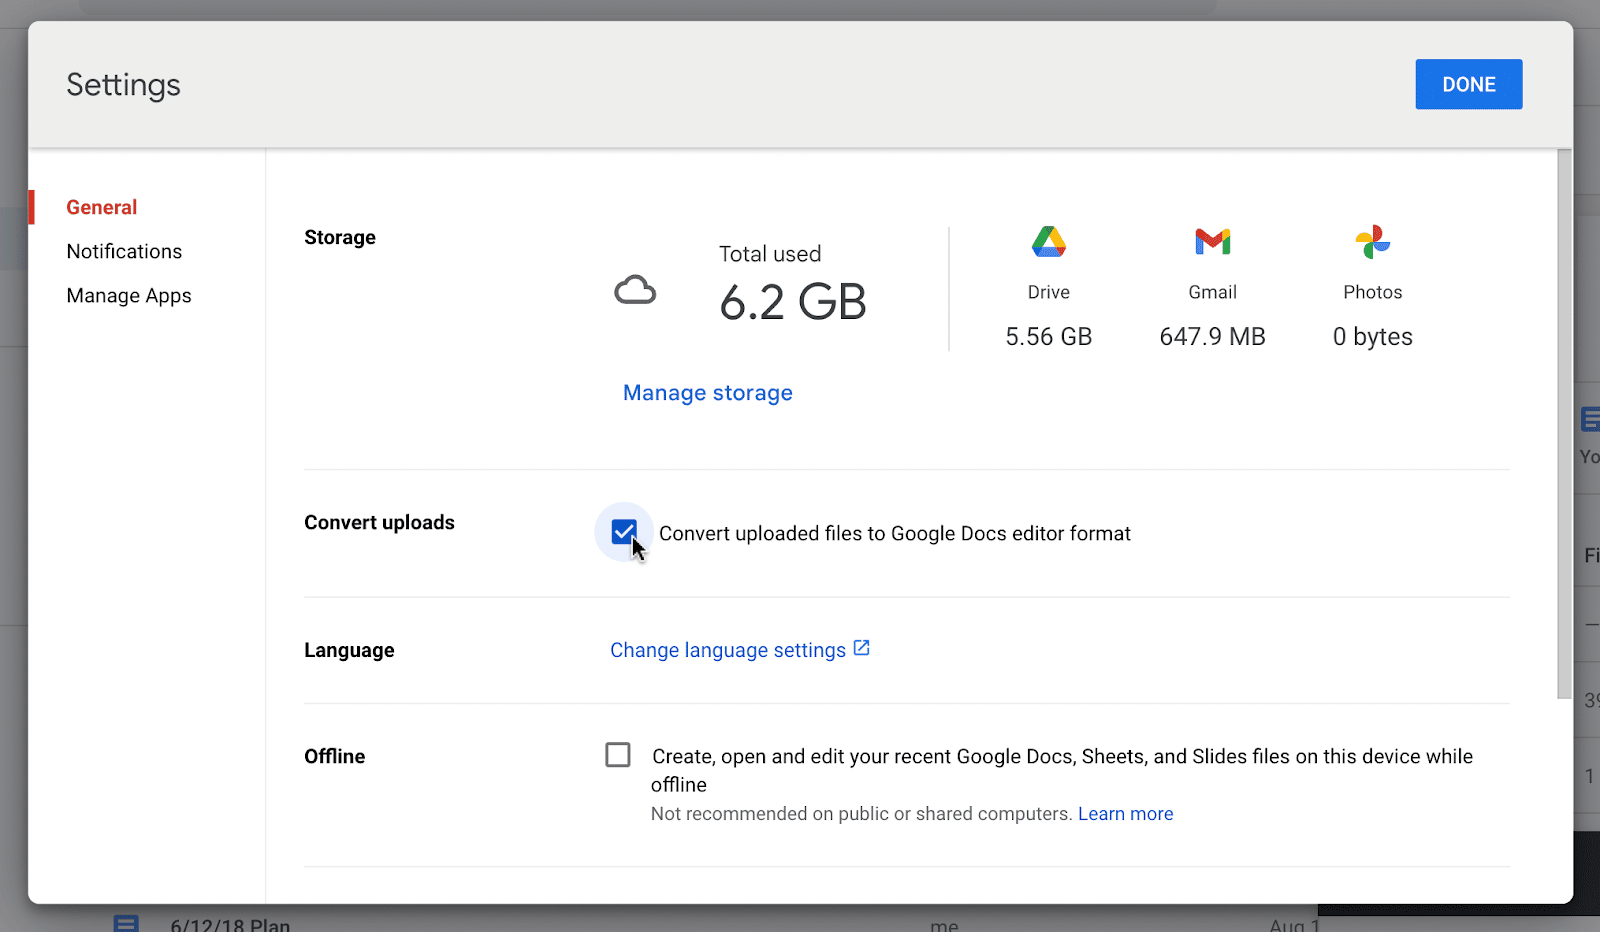Screen dimensions: 1600x932
Task: Enable the Offline access checkbox
Action: click(618, 755)
